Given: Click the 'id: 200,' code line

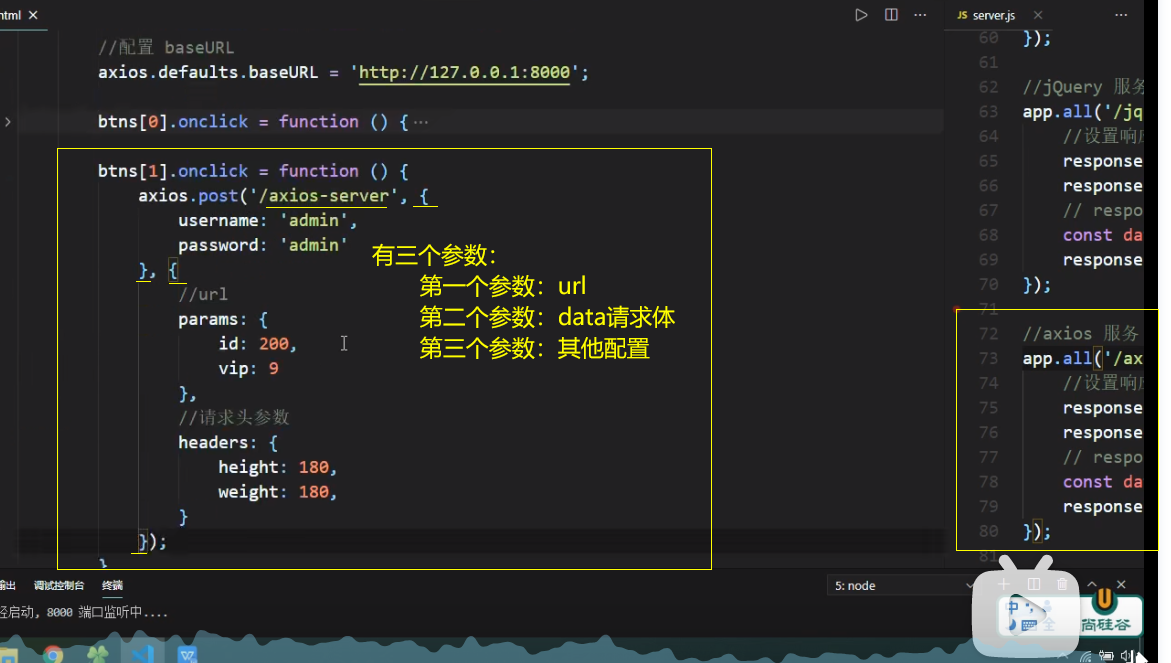Looking at the screenshot, I should (258, 343).
